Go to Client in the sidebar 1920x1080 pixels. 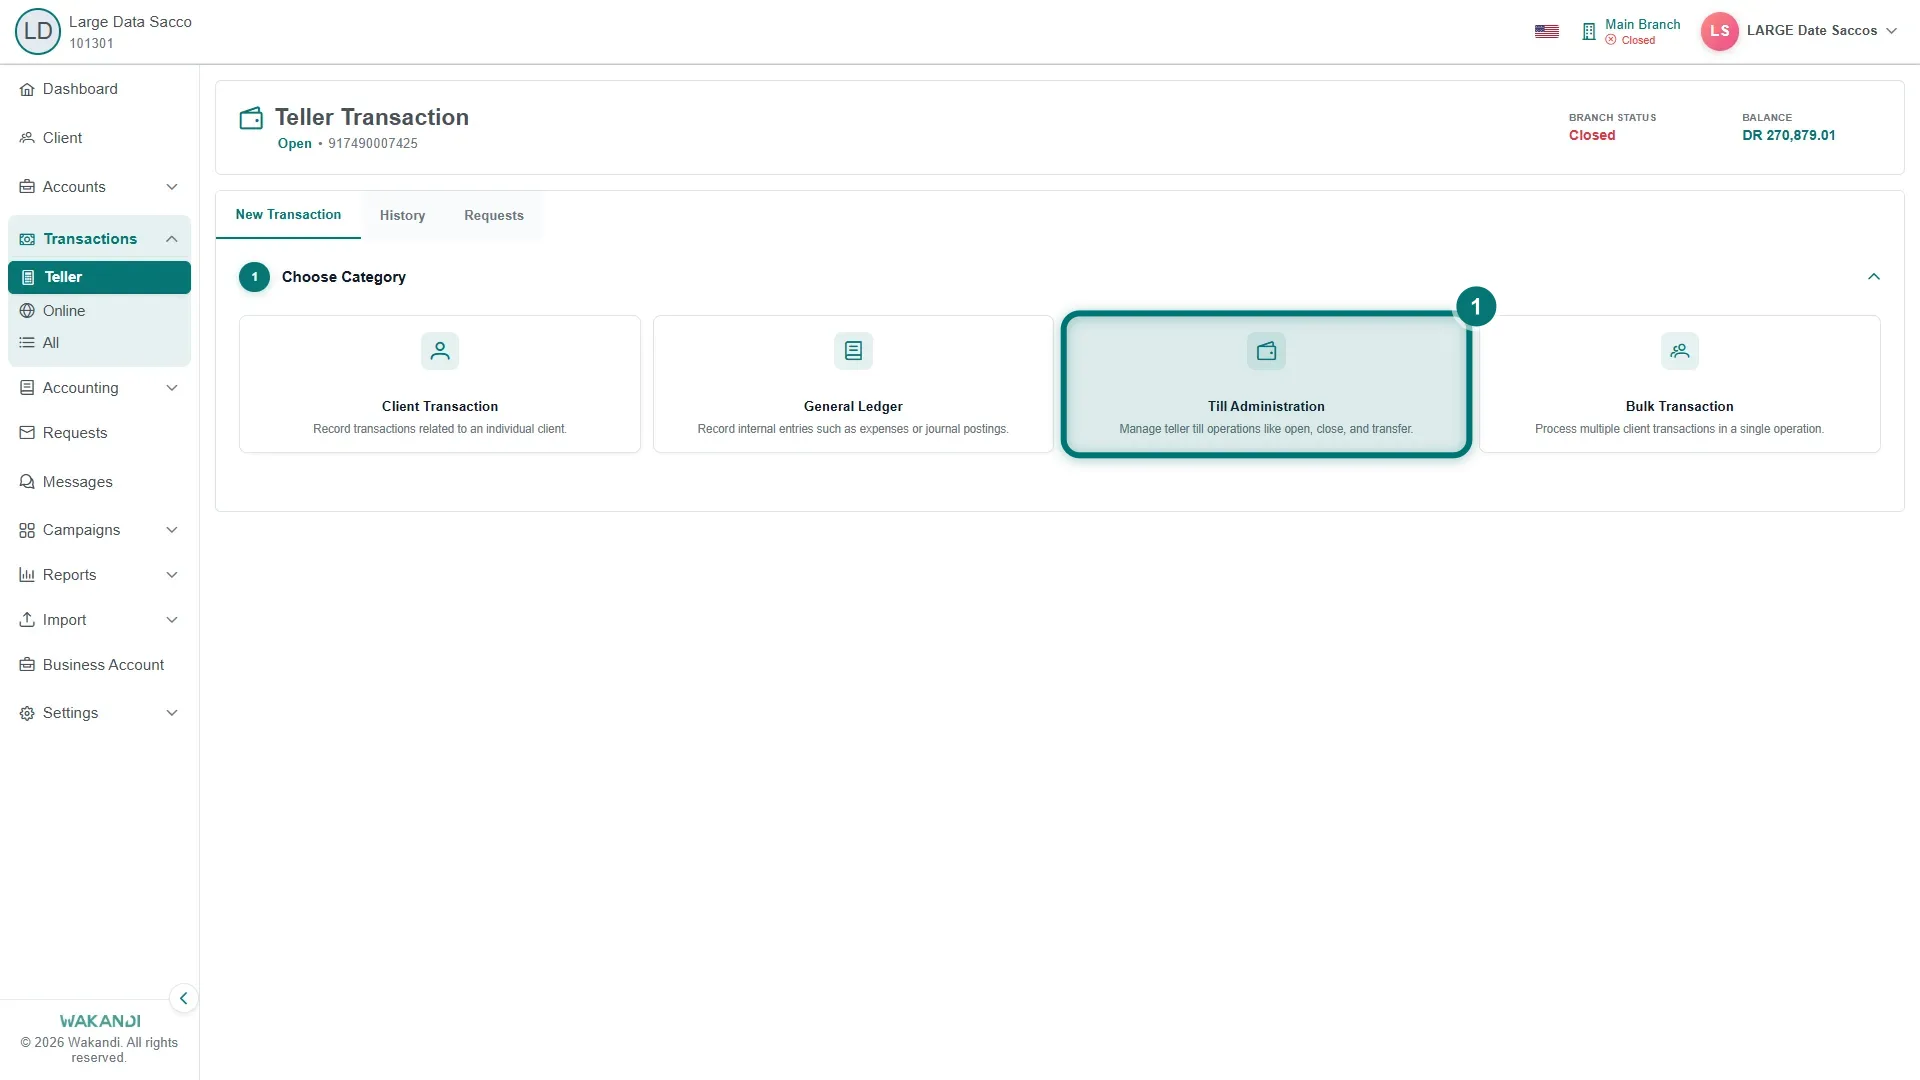click(x=62, y=138)
